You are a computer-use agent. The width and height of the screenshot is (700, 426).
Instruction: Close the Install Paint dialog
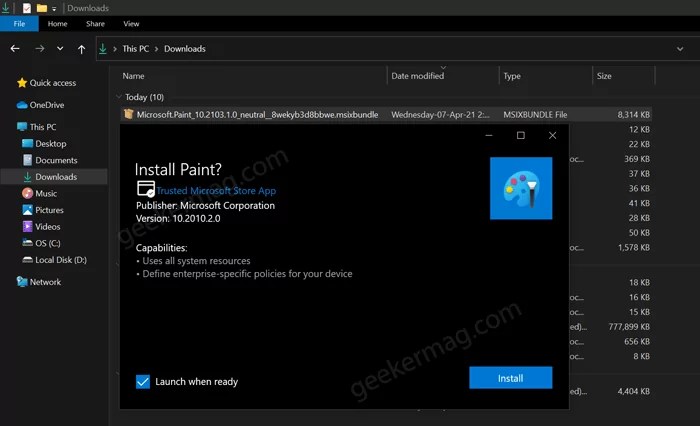[x=552, y=135]
